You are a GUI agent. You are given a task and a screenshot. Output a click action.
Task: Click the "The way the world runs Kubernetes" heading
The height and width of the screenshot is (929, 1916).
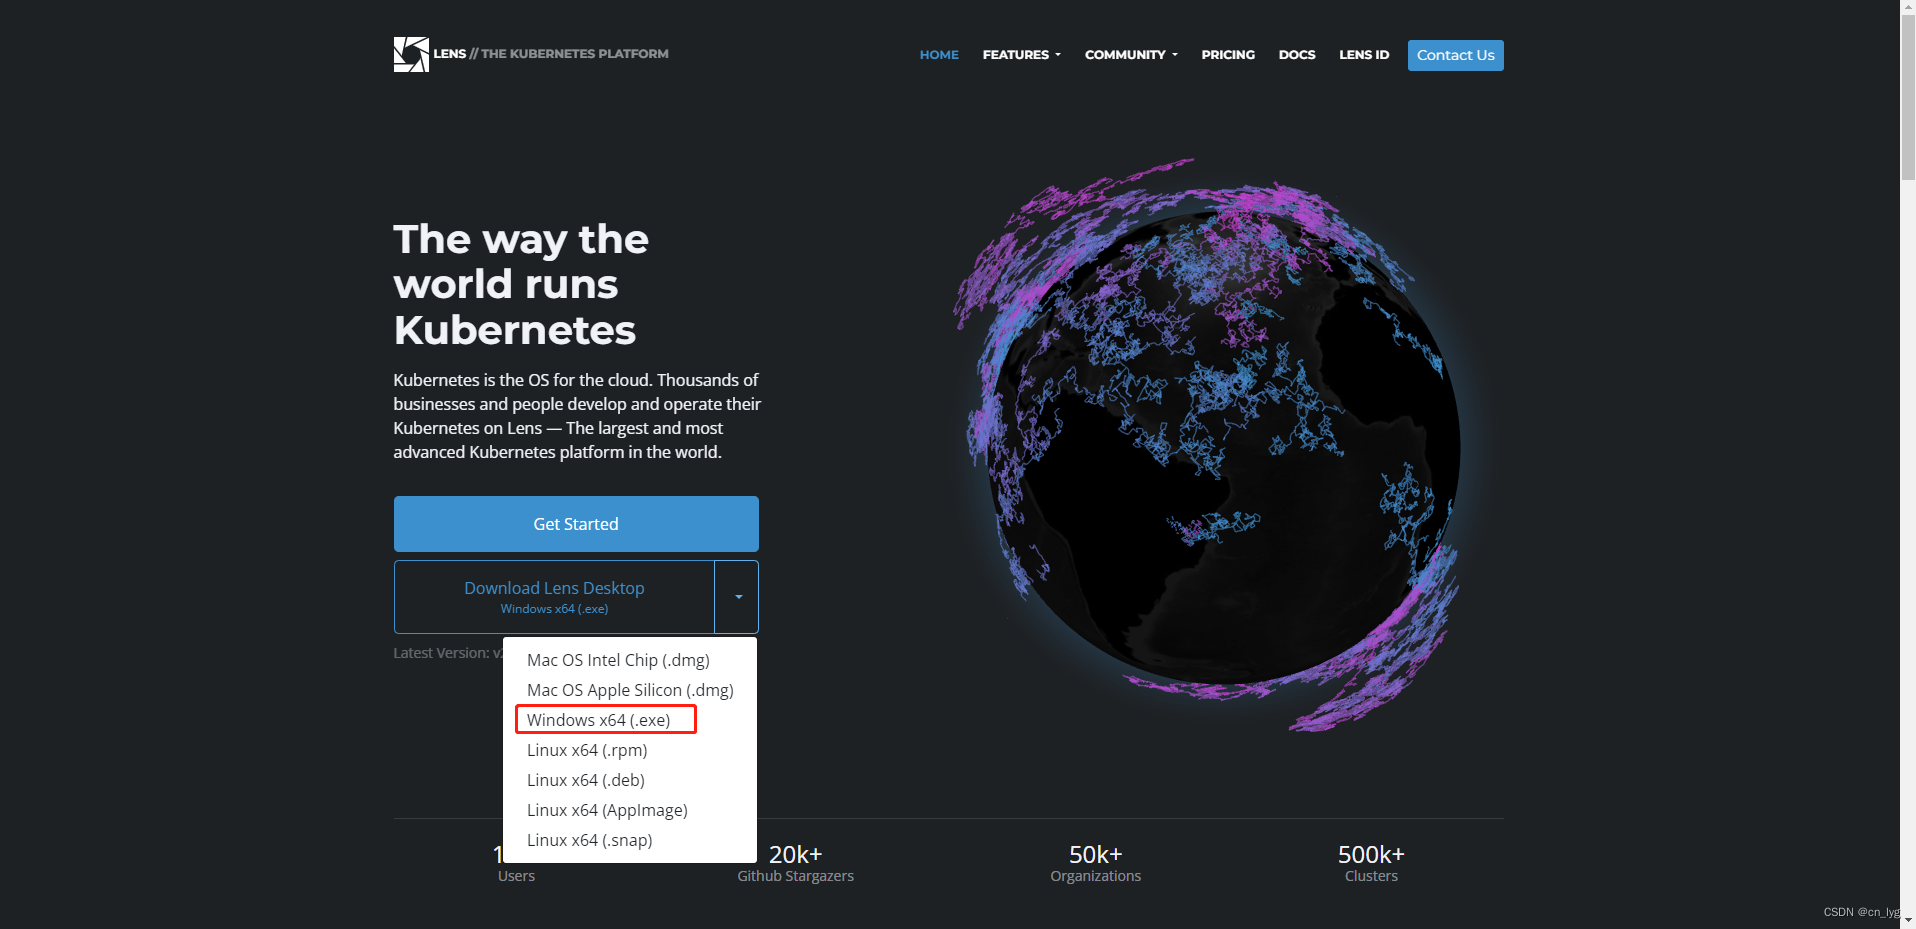pyautogui.click(x=521, y=285)
